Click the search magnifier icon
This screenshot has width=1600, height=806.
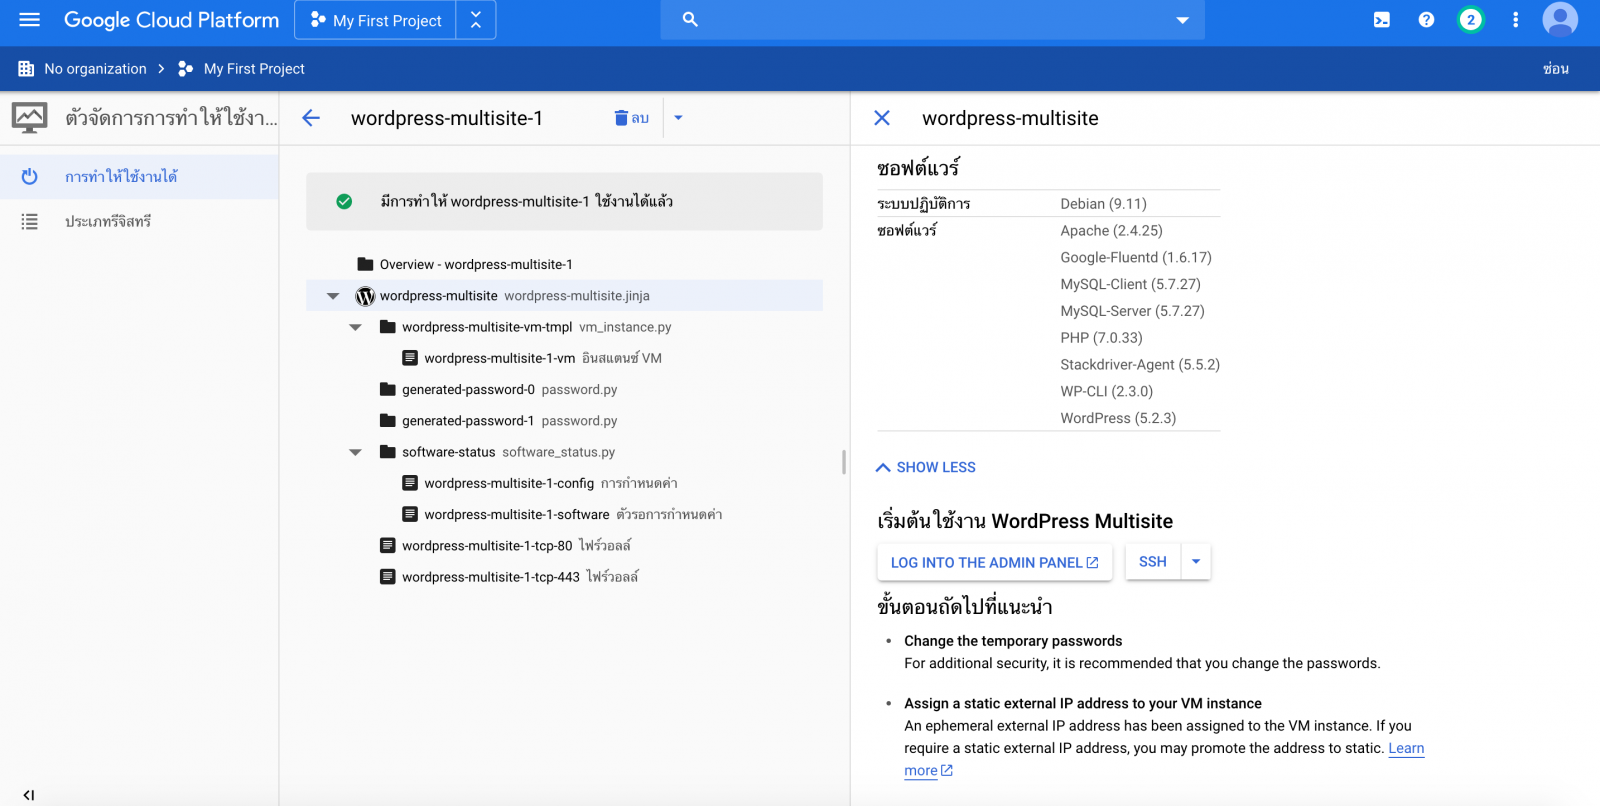coord(690,19)
